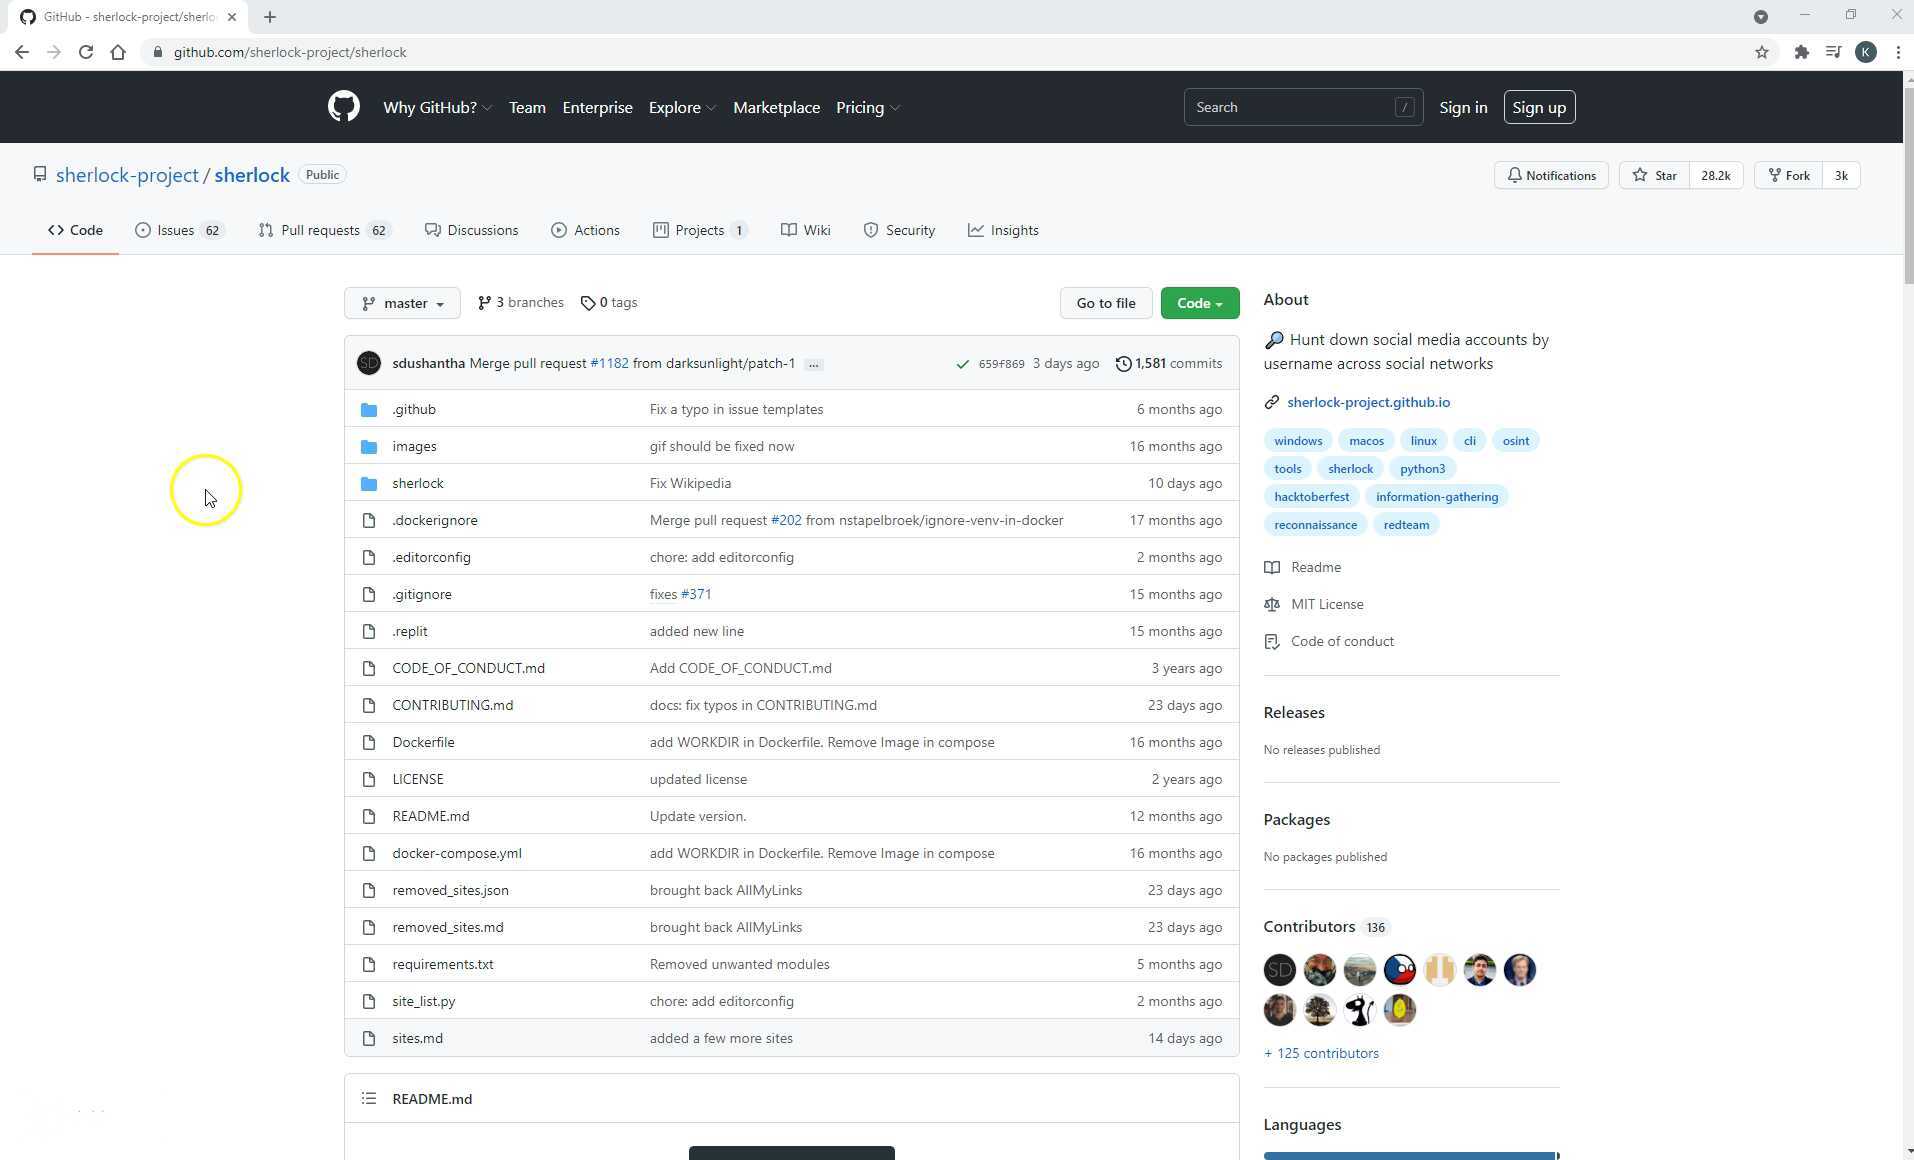This screenshot has width=1914, height=1160.
Task: Open README table of contents icon
Action: tap(368, 1098)
